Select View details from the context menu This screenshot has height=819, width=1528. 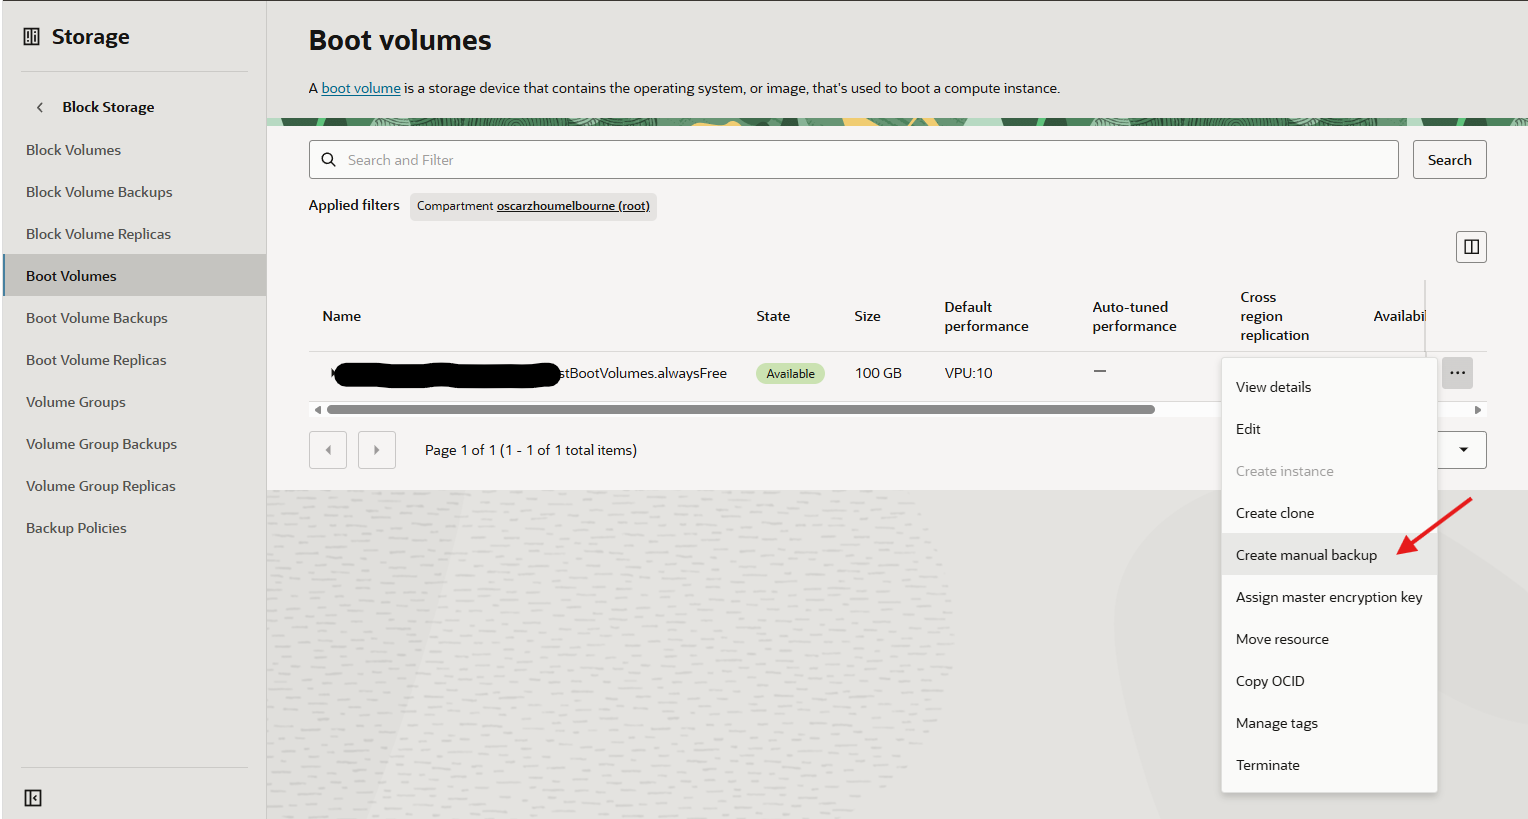pos(1329,387)
